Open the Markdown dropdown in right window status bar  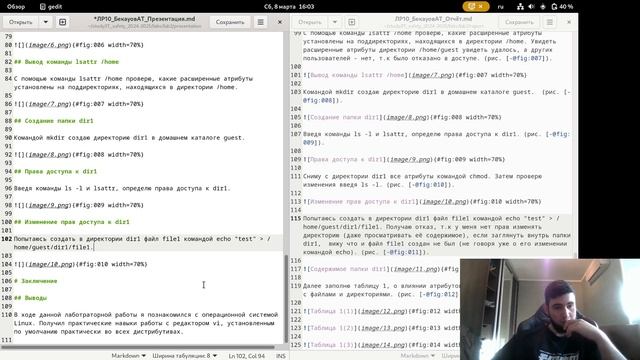418,356
